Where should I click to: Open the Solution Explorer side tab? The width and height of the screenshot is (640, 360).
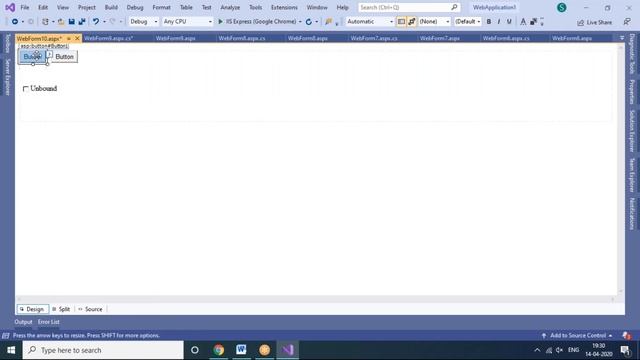click(x=632, y=131)
